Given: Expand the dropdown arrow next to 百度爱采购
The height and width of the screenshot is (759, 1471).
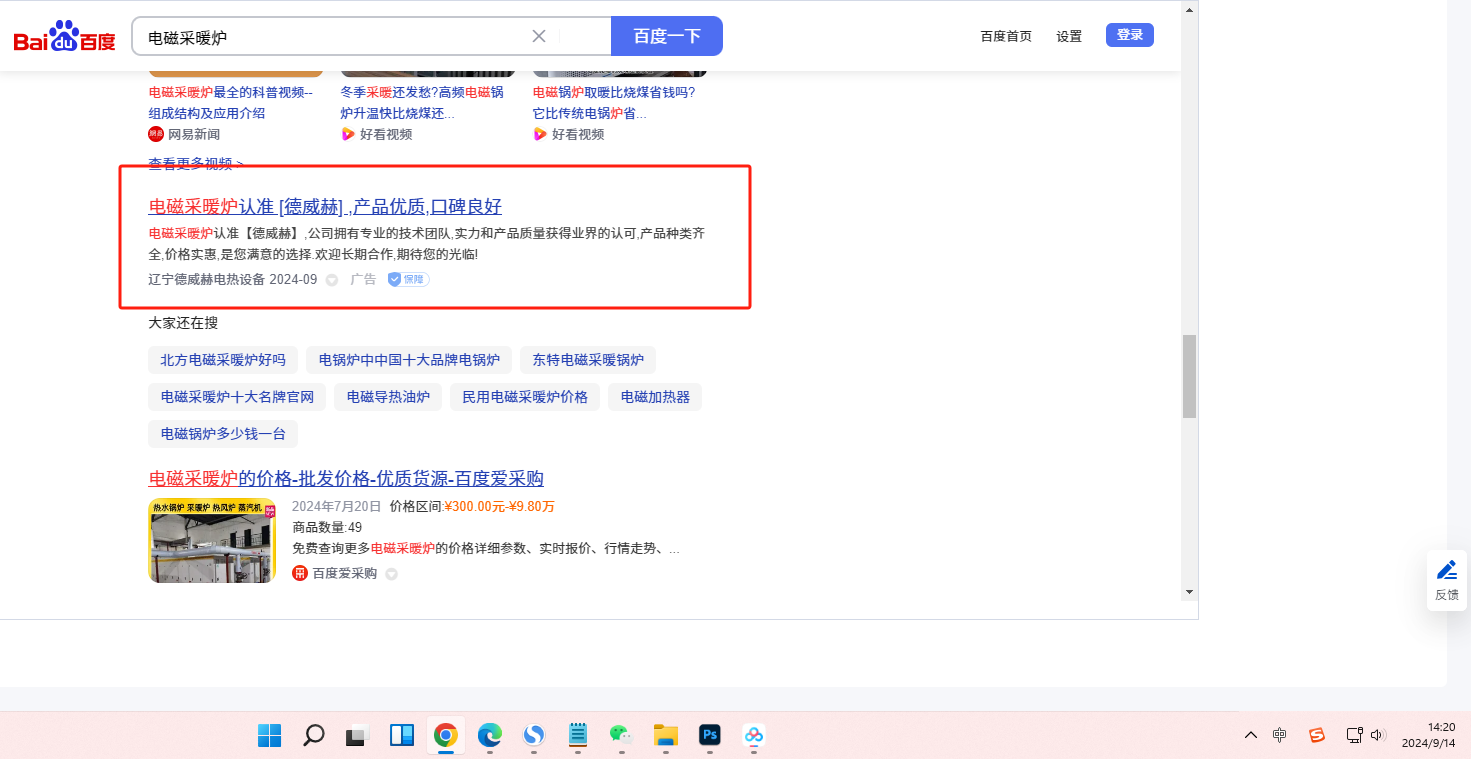Looking at the screenshot, I should click(391, 575).
